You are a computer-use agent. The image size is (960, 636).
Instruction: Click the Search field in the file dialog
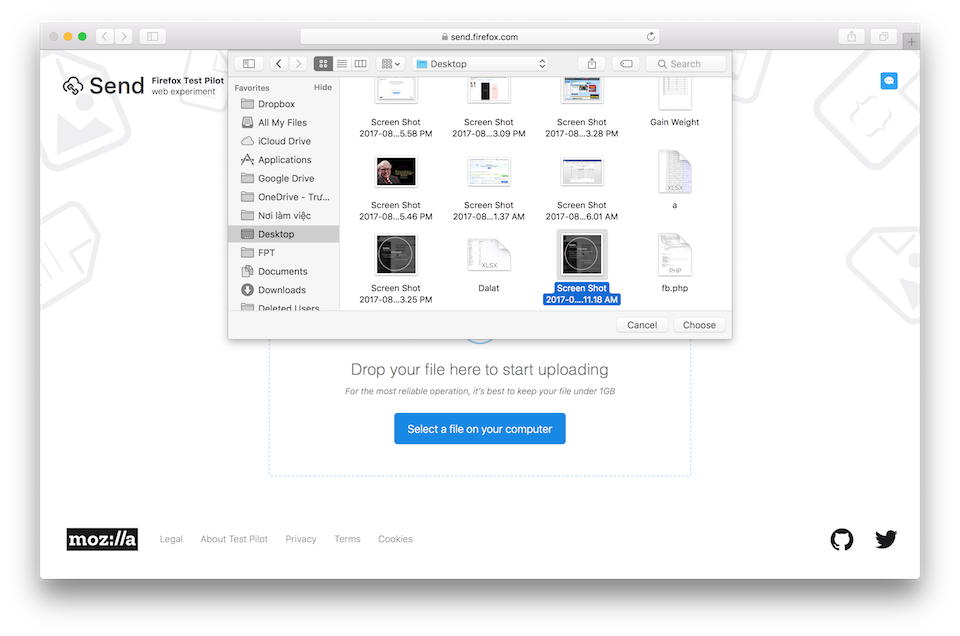tap(686, 64)
